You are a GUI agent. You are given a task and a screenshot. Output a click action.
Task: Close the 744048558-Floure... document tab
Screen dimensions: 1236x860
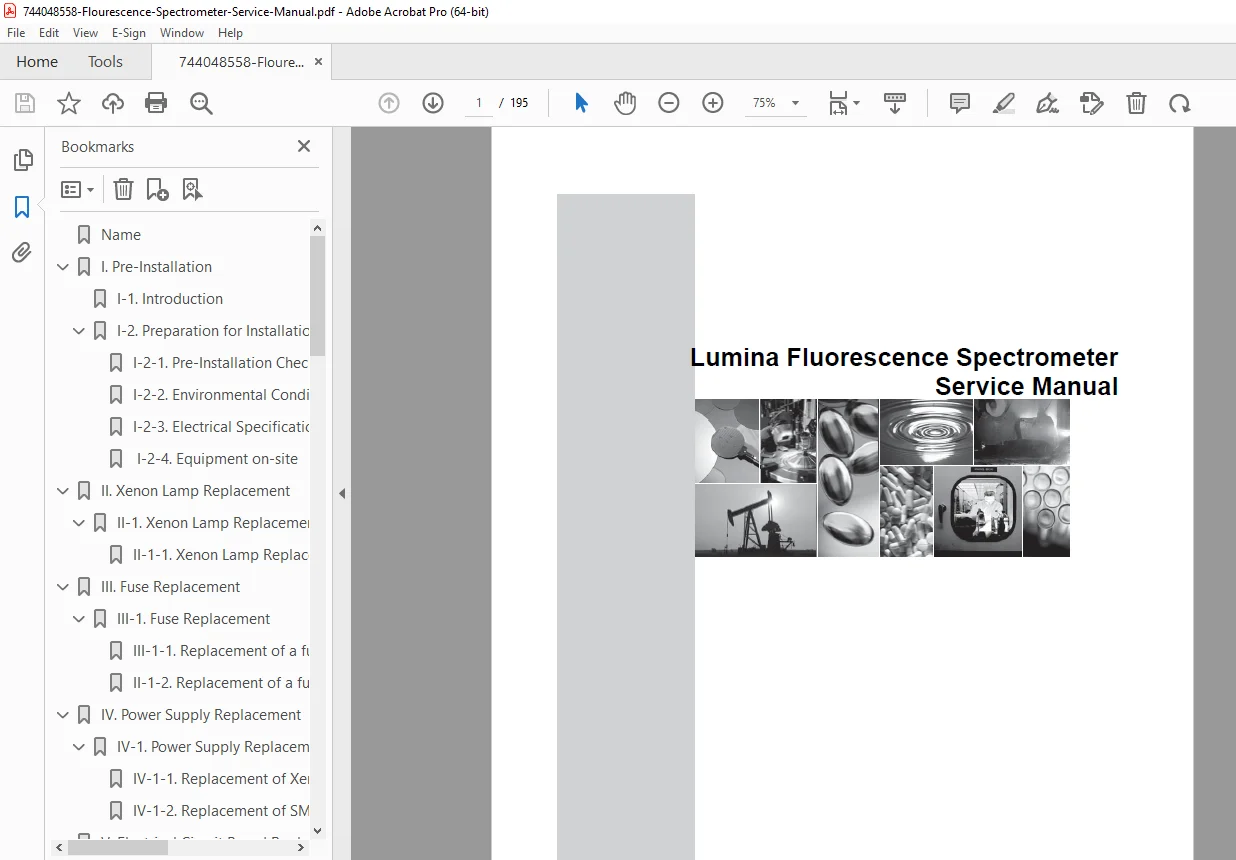pos(319,62)
